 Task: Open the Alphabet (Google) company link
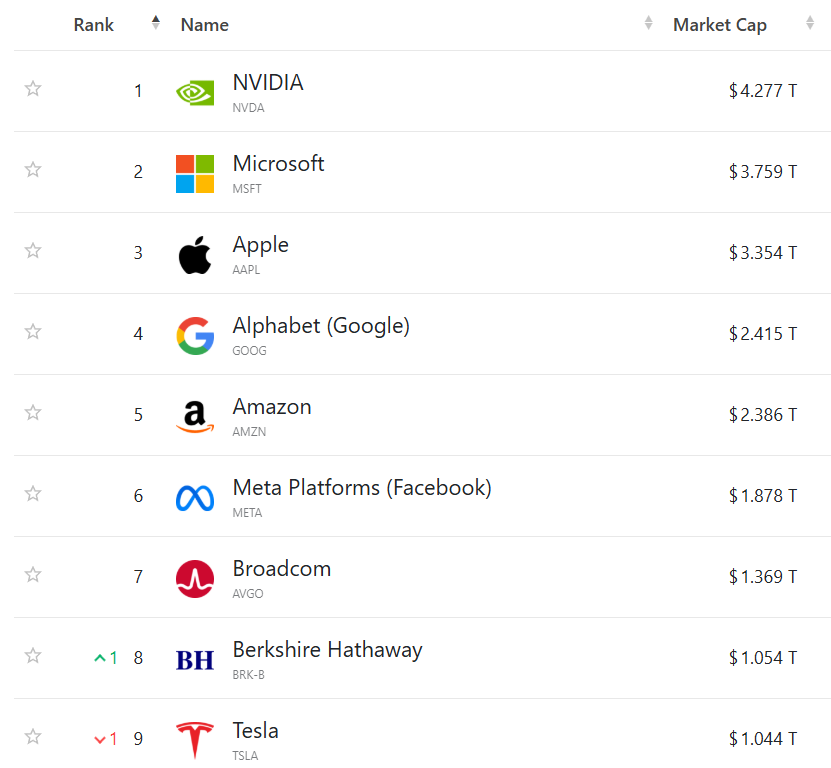[321, 326]
